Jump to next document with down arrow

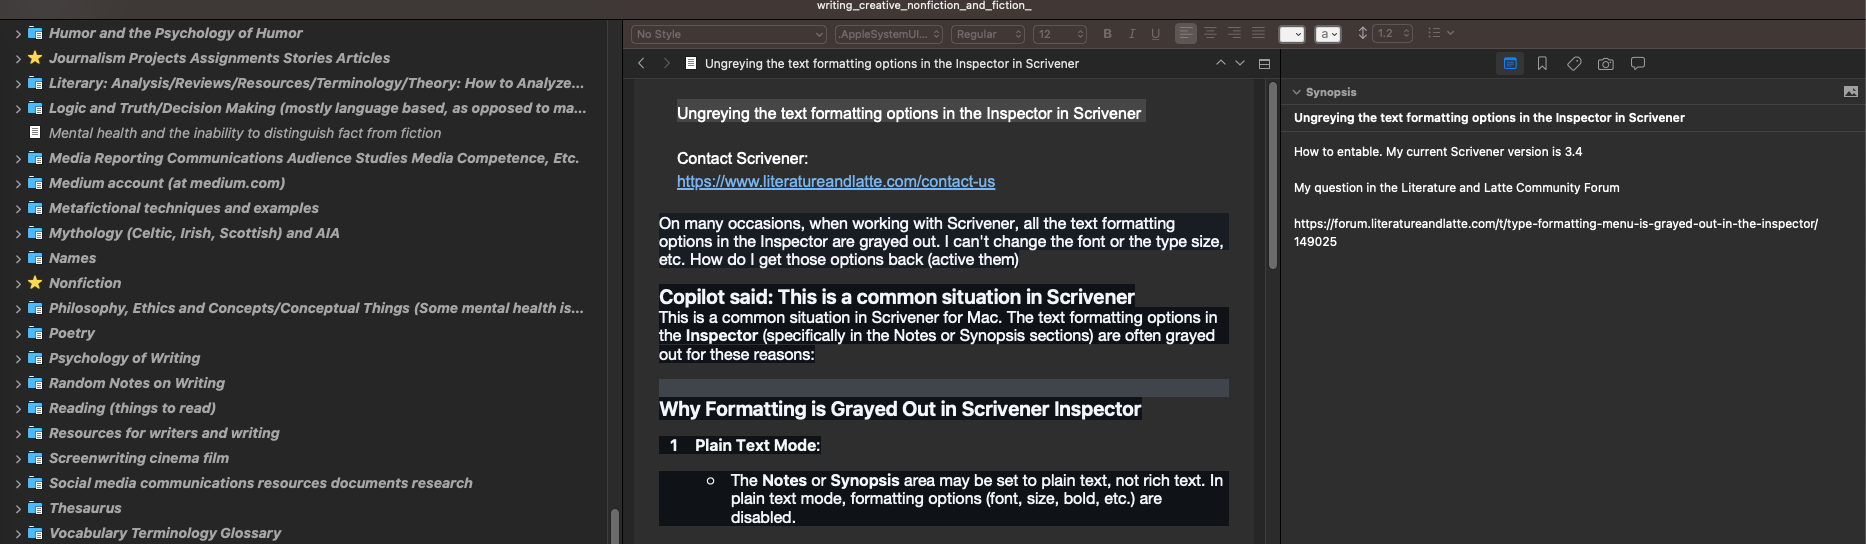[1240, 63]
